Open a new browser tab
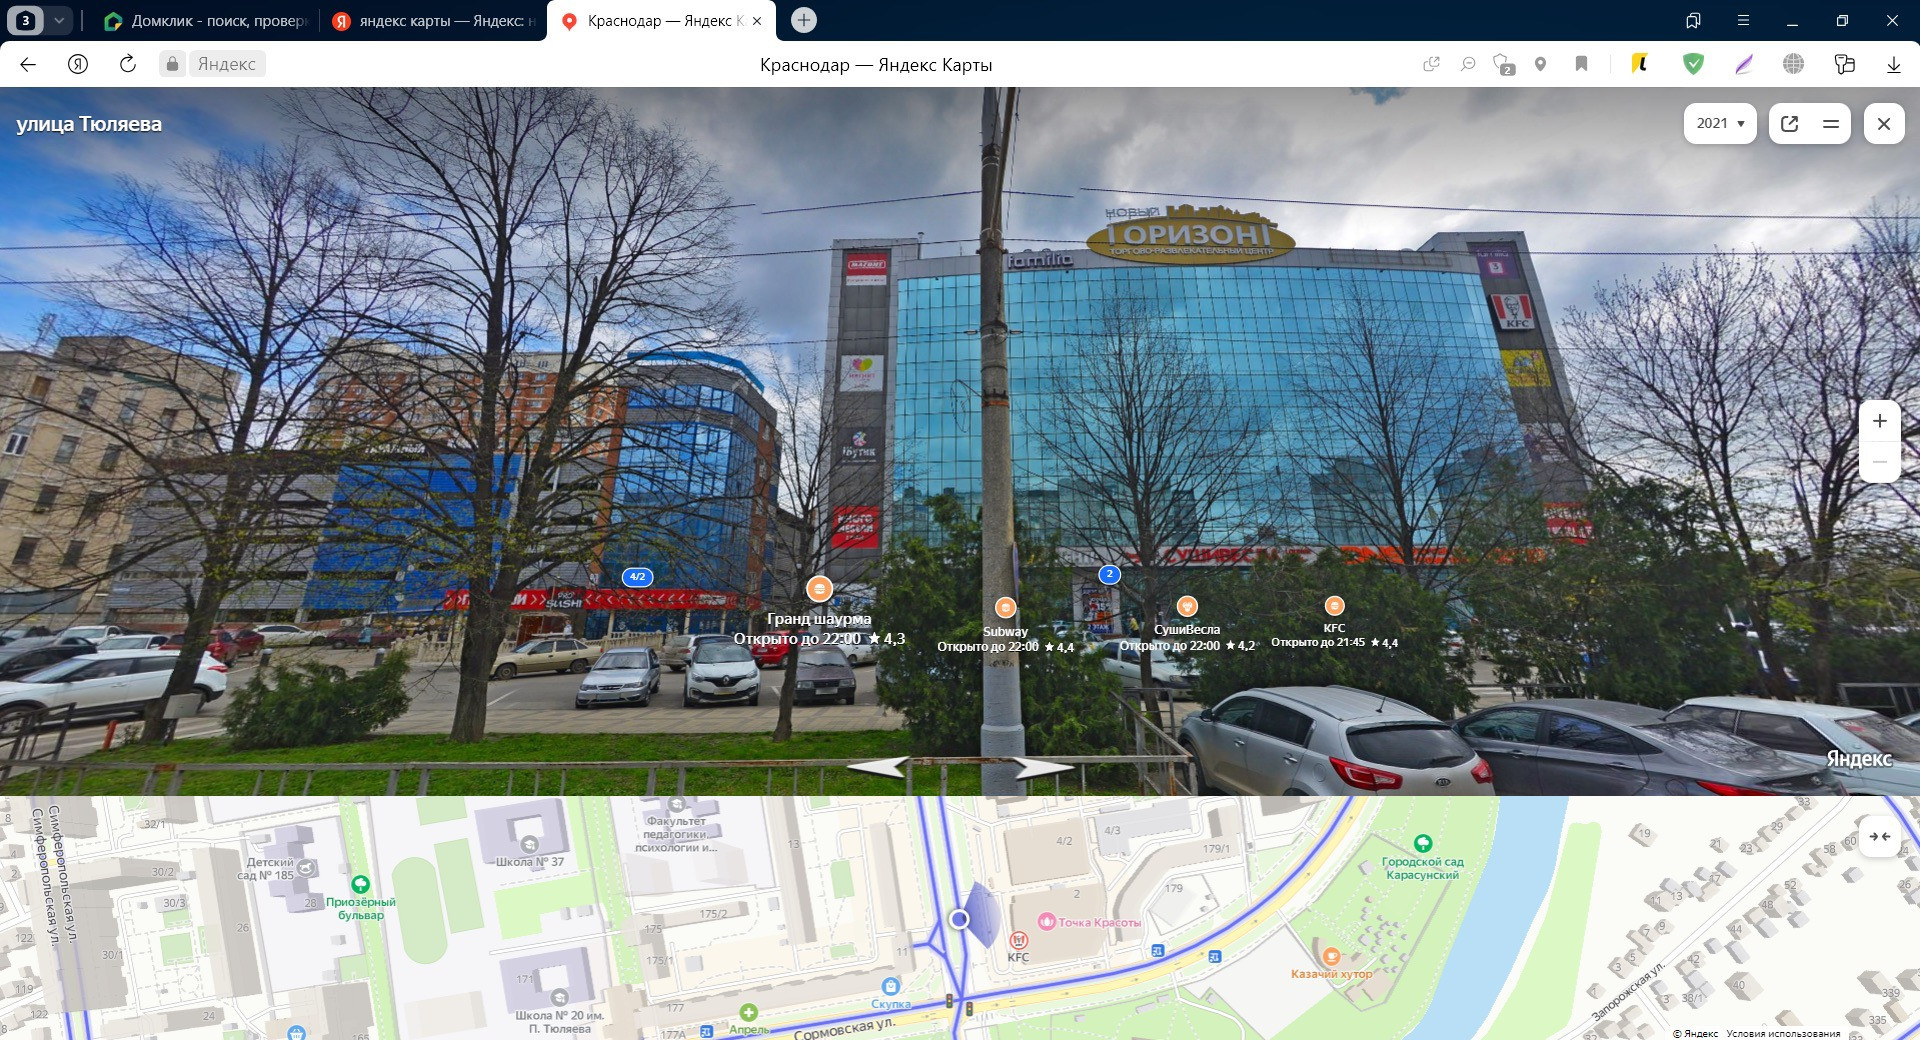The height and width of the screenshot is (1040, 1920). (803, 20)
